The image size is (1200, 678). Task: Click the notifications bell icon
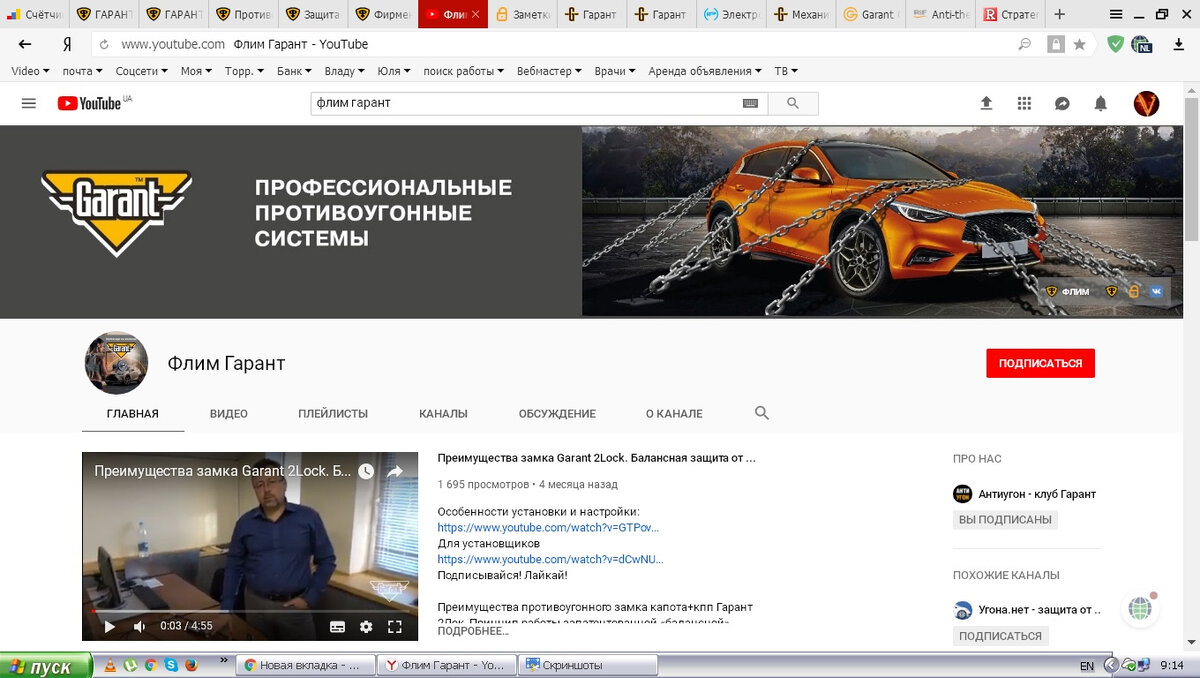point(1100,103)
